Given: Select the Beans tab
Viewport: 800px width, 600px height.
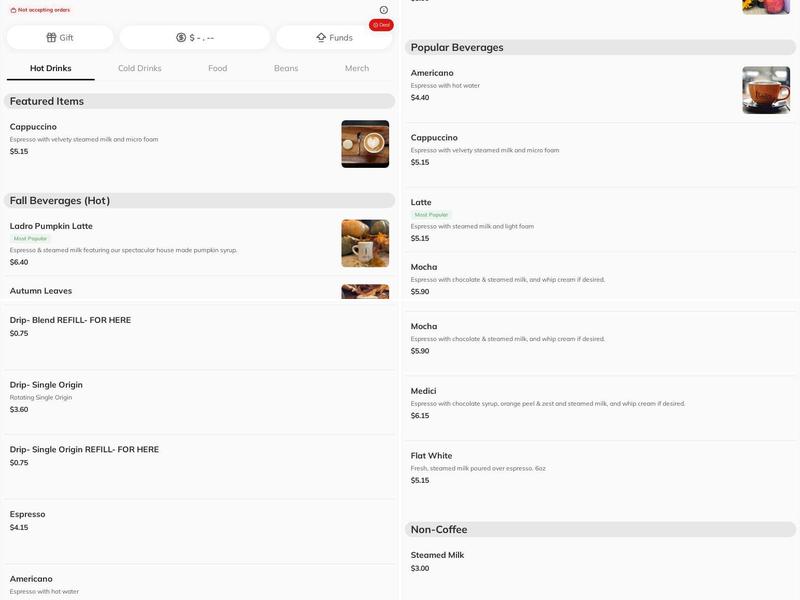Looking at the screenshot, I should click(x=286, y=68).
